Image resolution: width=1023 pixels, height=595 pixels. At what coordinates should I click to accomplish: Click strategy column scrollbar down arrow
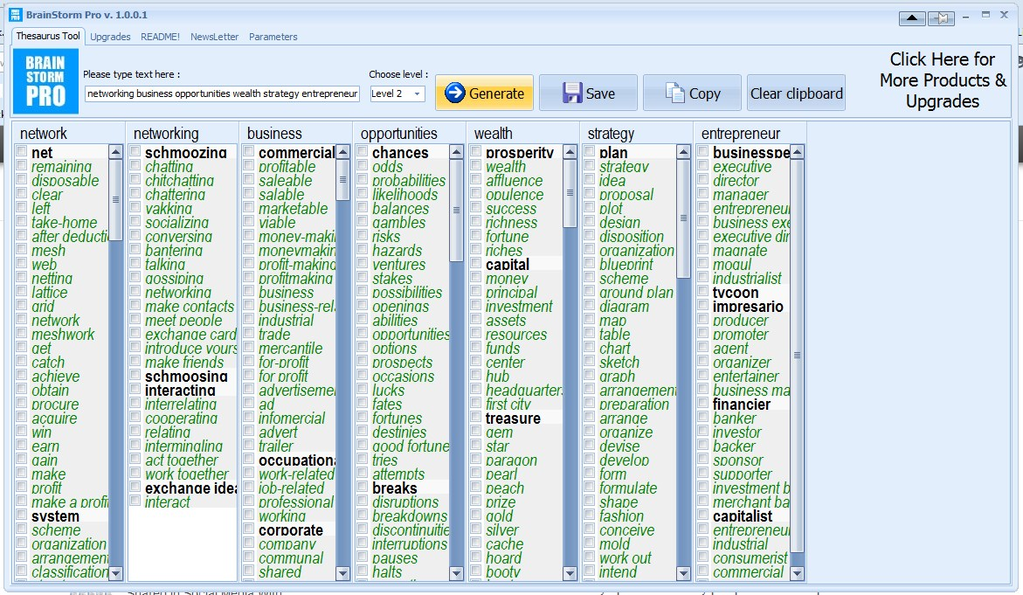coord(683,573)
